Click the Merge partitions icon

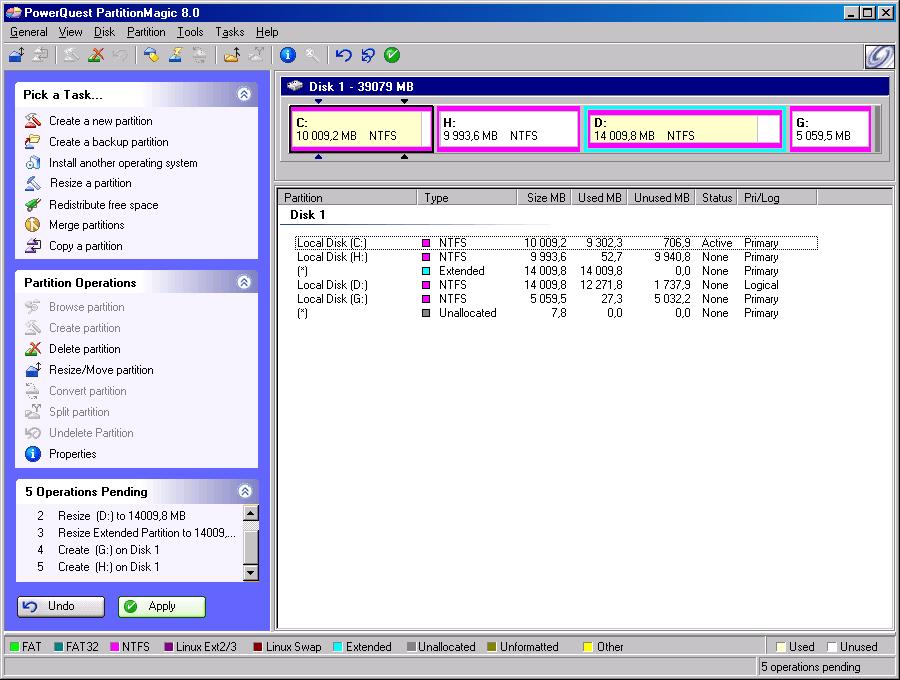[x=33, y=225]
